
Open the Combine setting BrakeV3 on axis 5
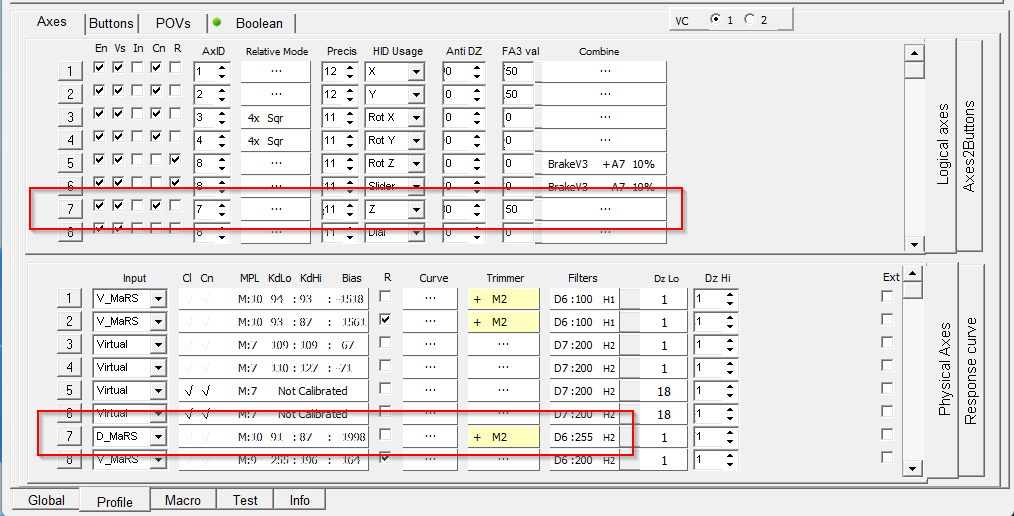[x=603, y=164]
